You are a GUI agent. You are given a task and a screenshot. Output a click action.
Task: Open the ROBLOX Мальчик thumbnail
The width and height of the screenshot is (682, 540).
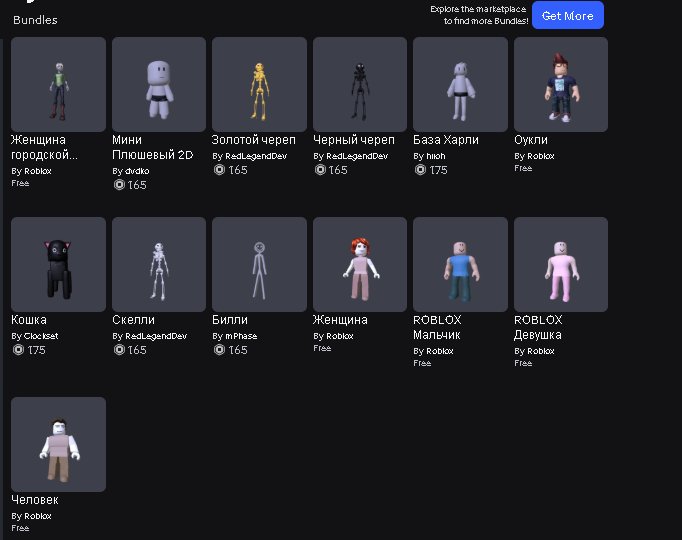point(460,264)
